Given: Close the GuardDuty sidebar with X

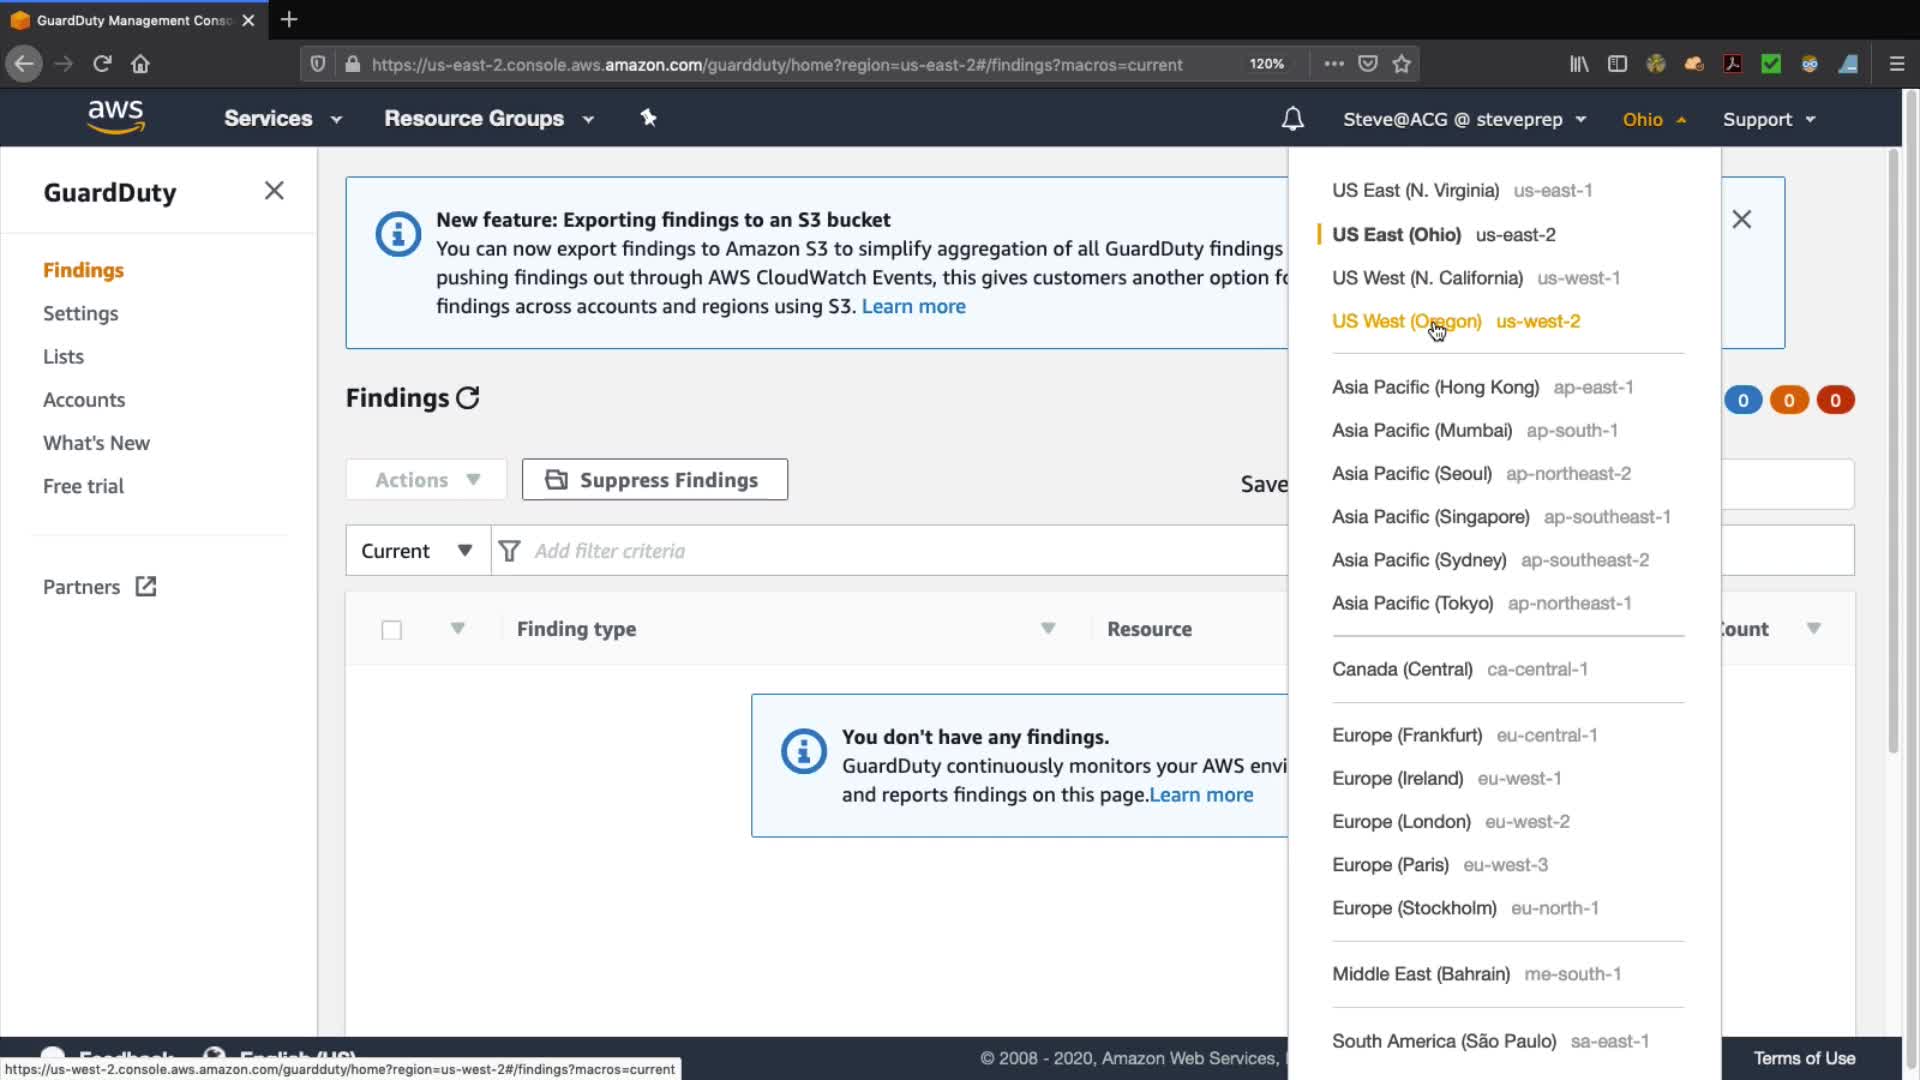Looking at the screenshot, I should (274, 191).
